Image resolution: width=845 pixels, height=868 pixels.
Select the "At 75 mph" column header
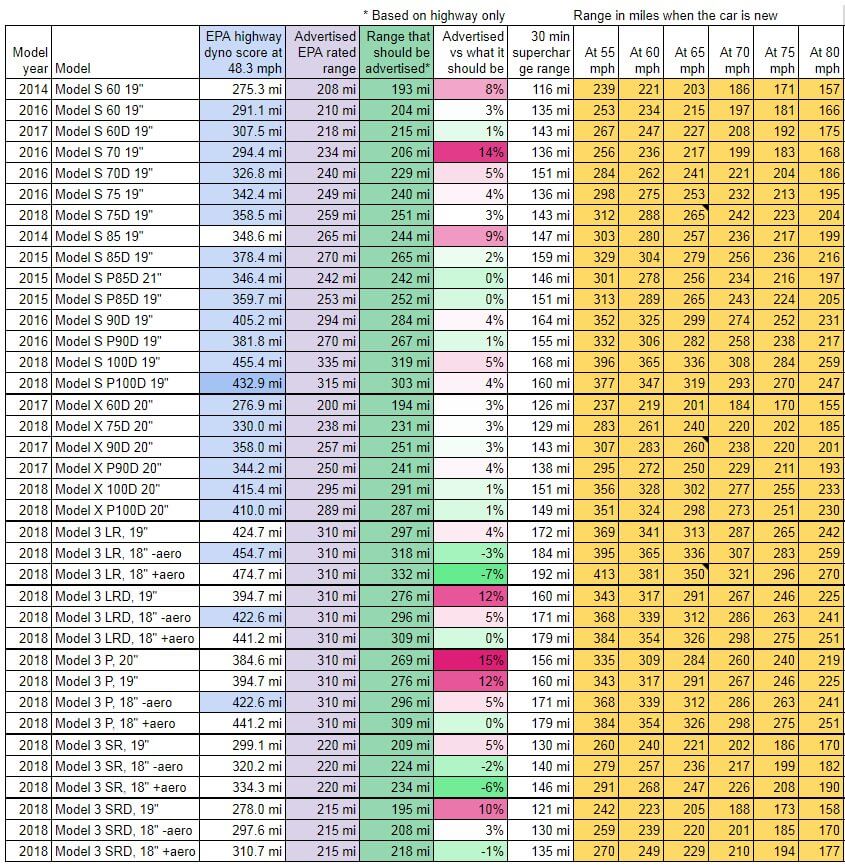pos(776,52)
